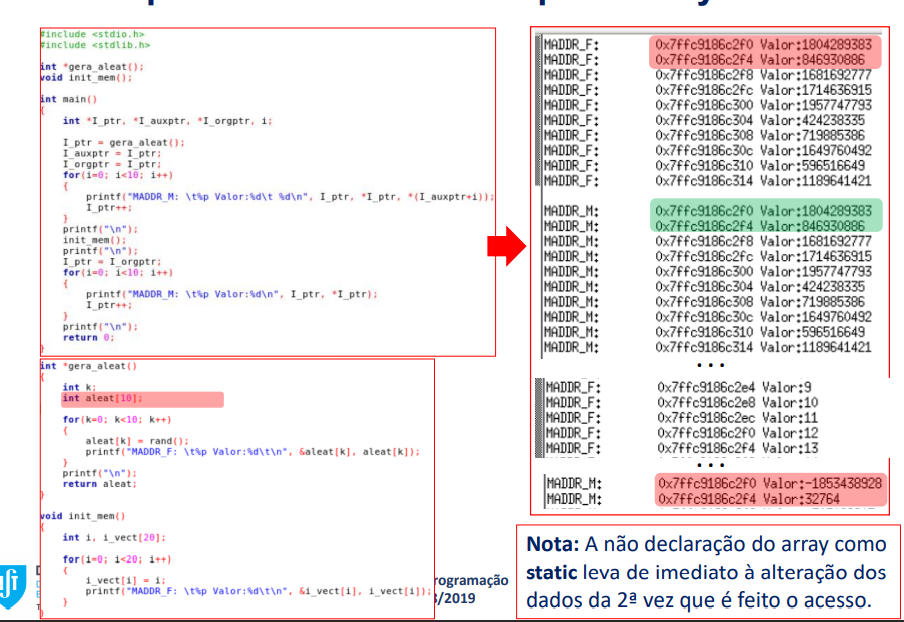
Task: Click the 'init_mem();' call inside main
Action: (x=95, y=240)
